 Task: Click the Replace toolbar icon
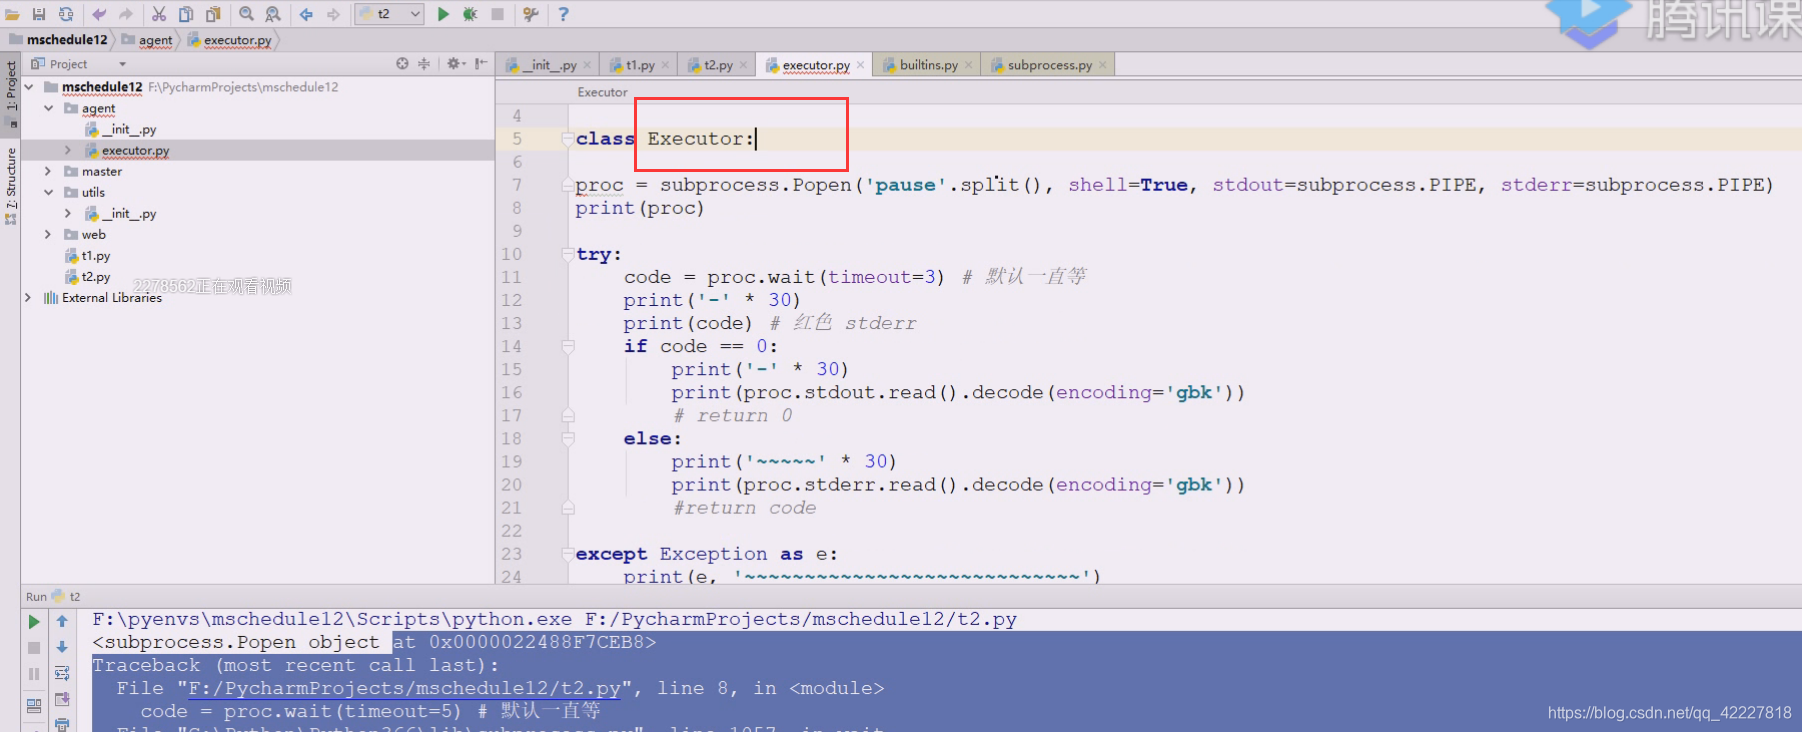(273, 14)
